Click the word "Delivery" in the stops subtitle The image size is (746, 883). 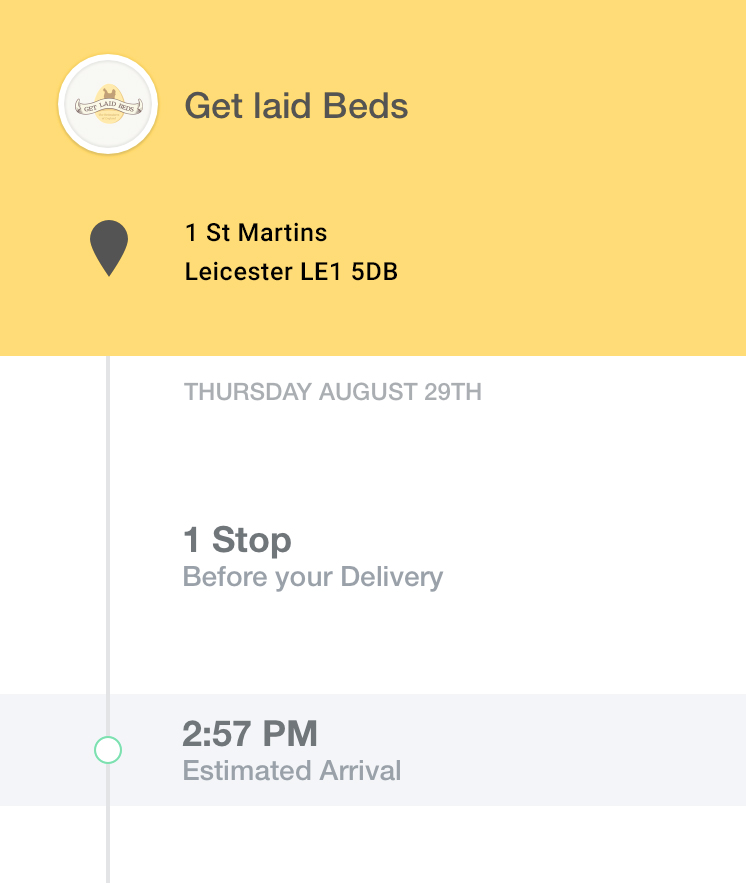[392, 577]
